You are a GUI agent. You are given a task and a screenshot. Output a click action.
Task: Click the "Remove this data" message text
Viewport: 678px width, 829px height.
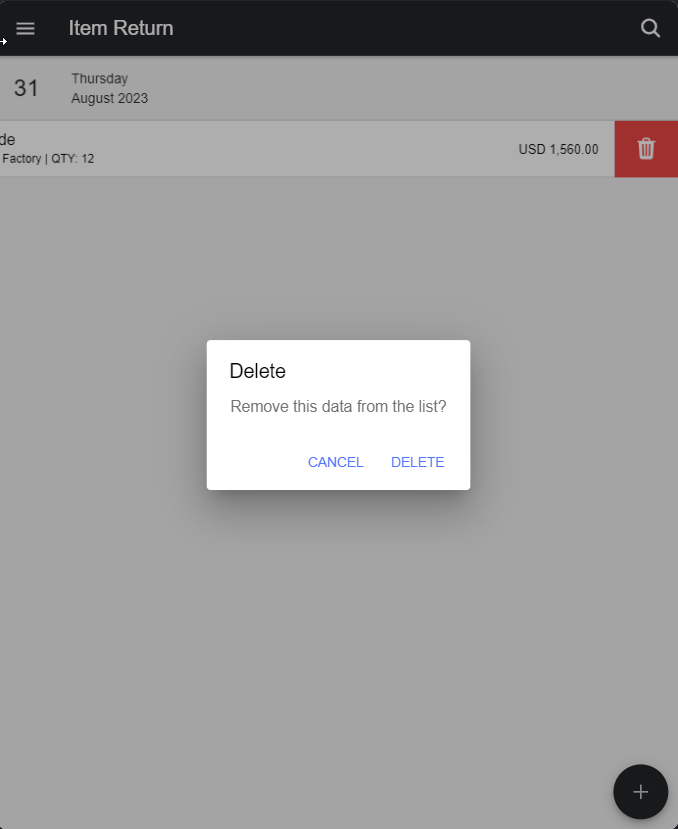point(338,407)
